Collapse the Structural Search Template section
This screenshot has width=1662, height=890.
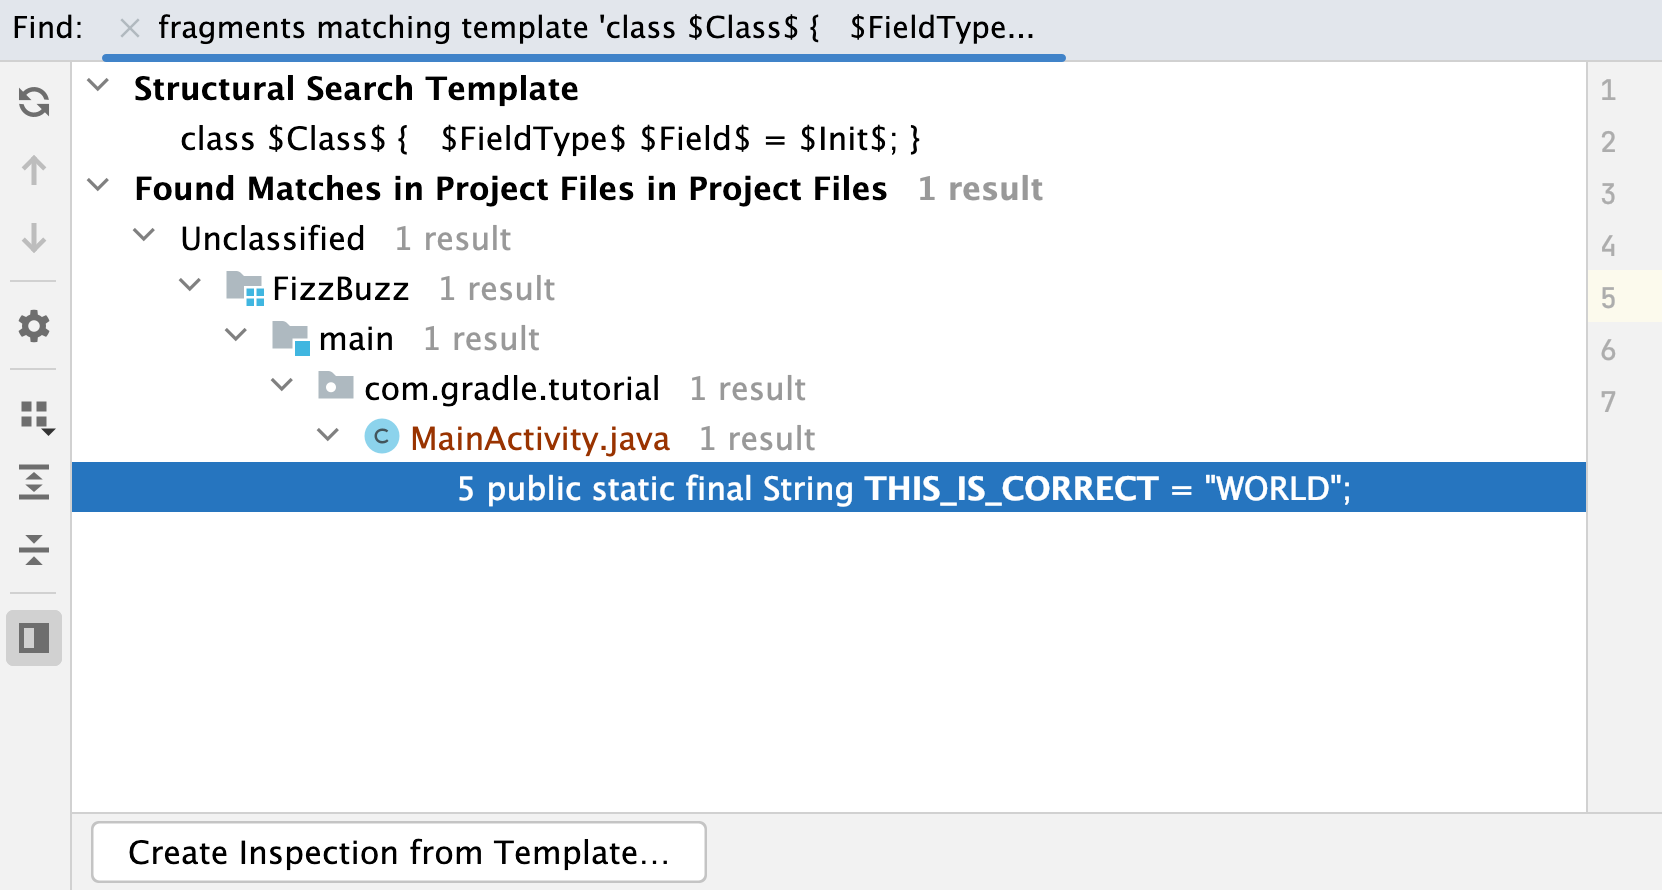97,86
